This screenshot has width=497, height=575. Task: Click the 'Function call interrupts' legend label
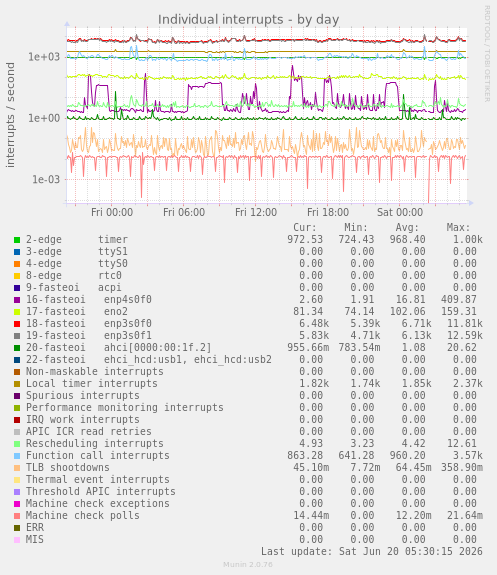point(98,456)
